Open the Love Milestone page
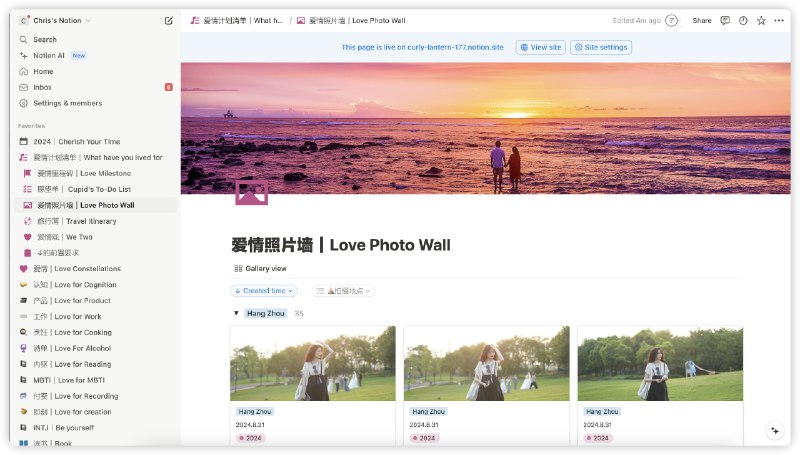The height and width of the screenshot is (455, 800). (x=84, y=173)
